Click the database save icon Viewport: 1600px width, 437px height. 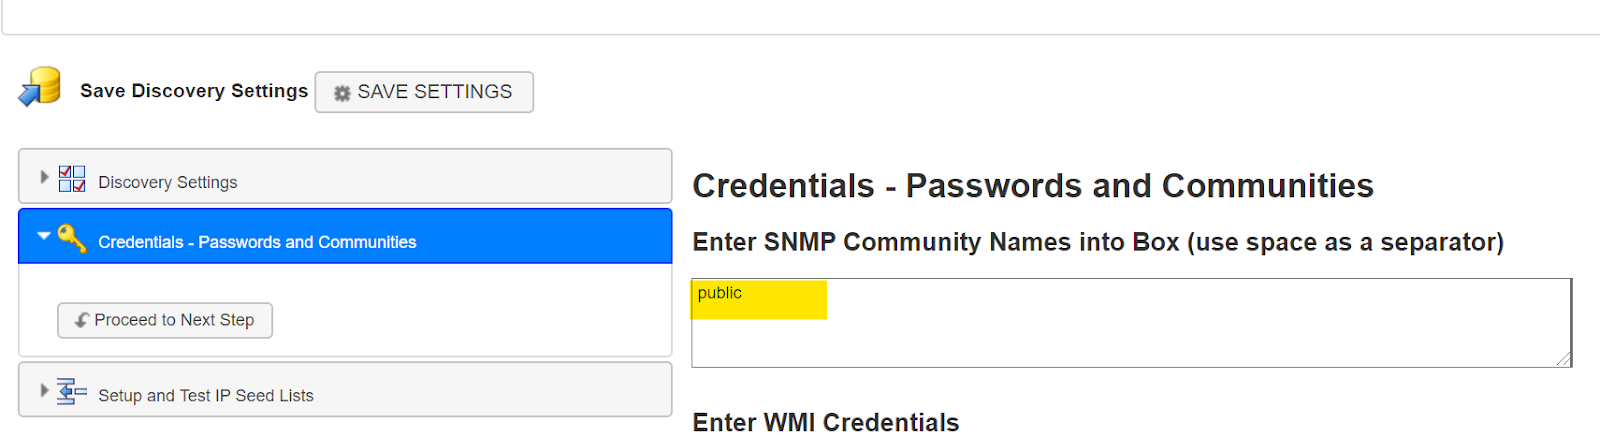pyautogui.click(x=40, y=87)
